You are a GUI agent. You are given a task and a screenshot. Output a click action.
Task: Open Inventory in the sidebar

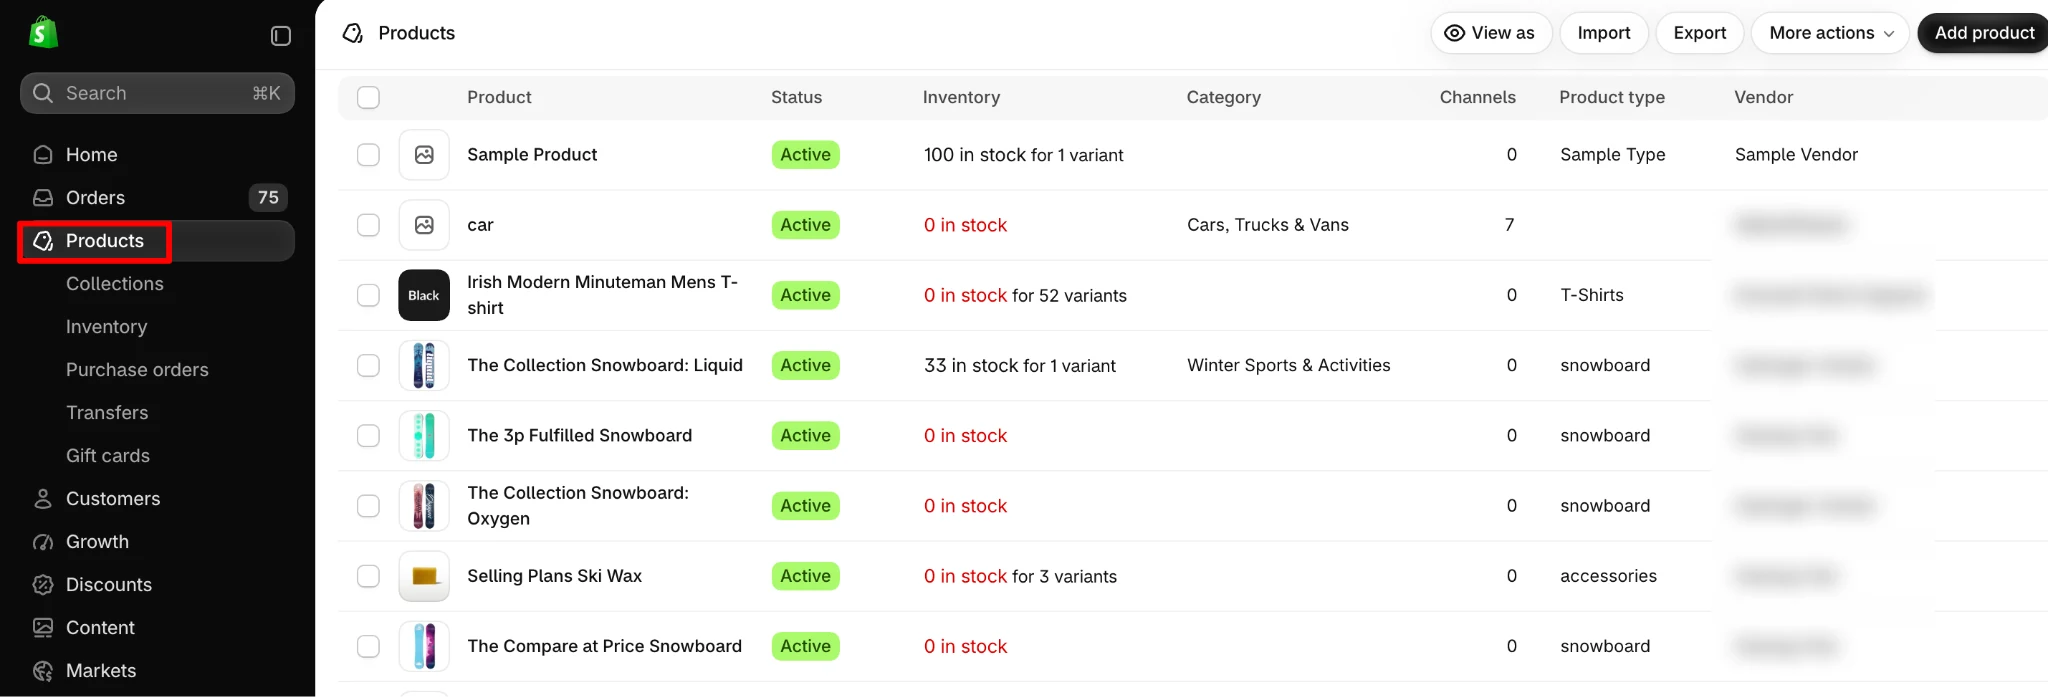point(106,327)
